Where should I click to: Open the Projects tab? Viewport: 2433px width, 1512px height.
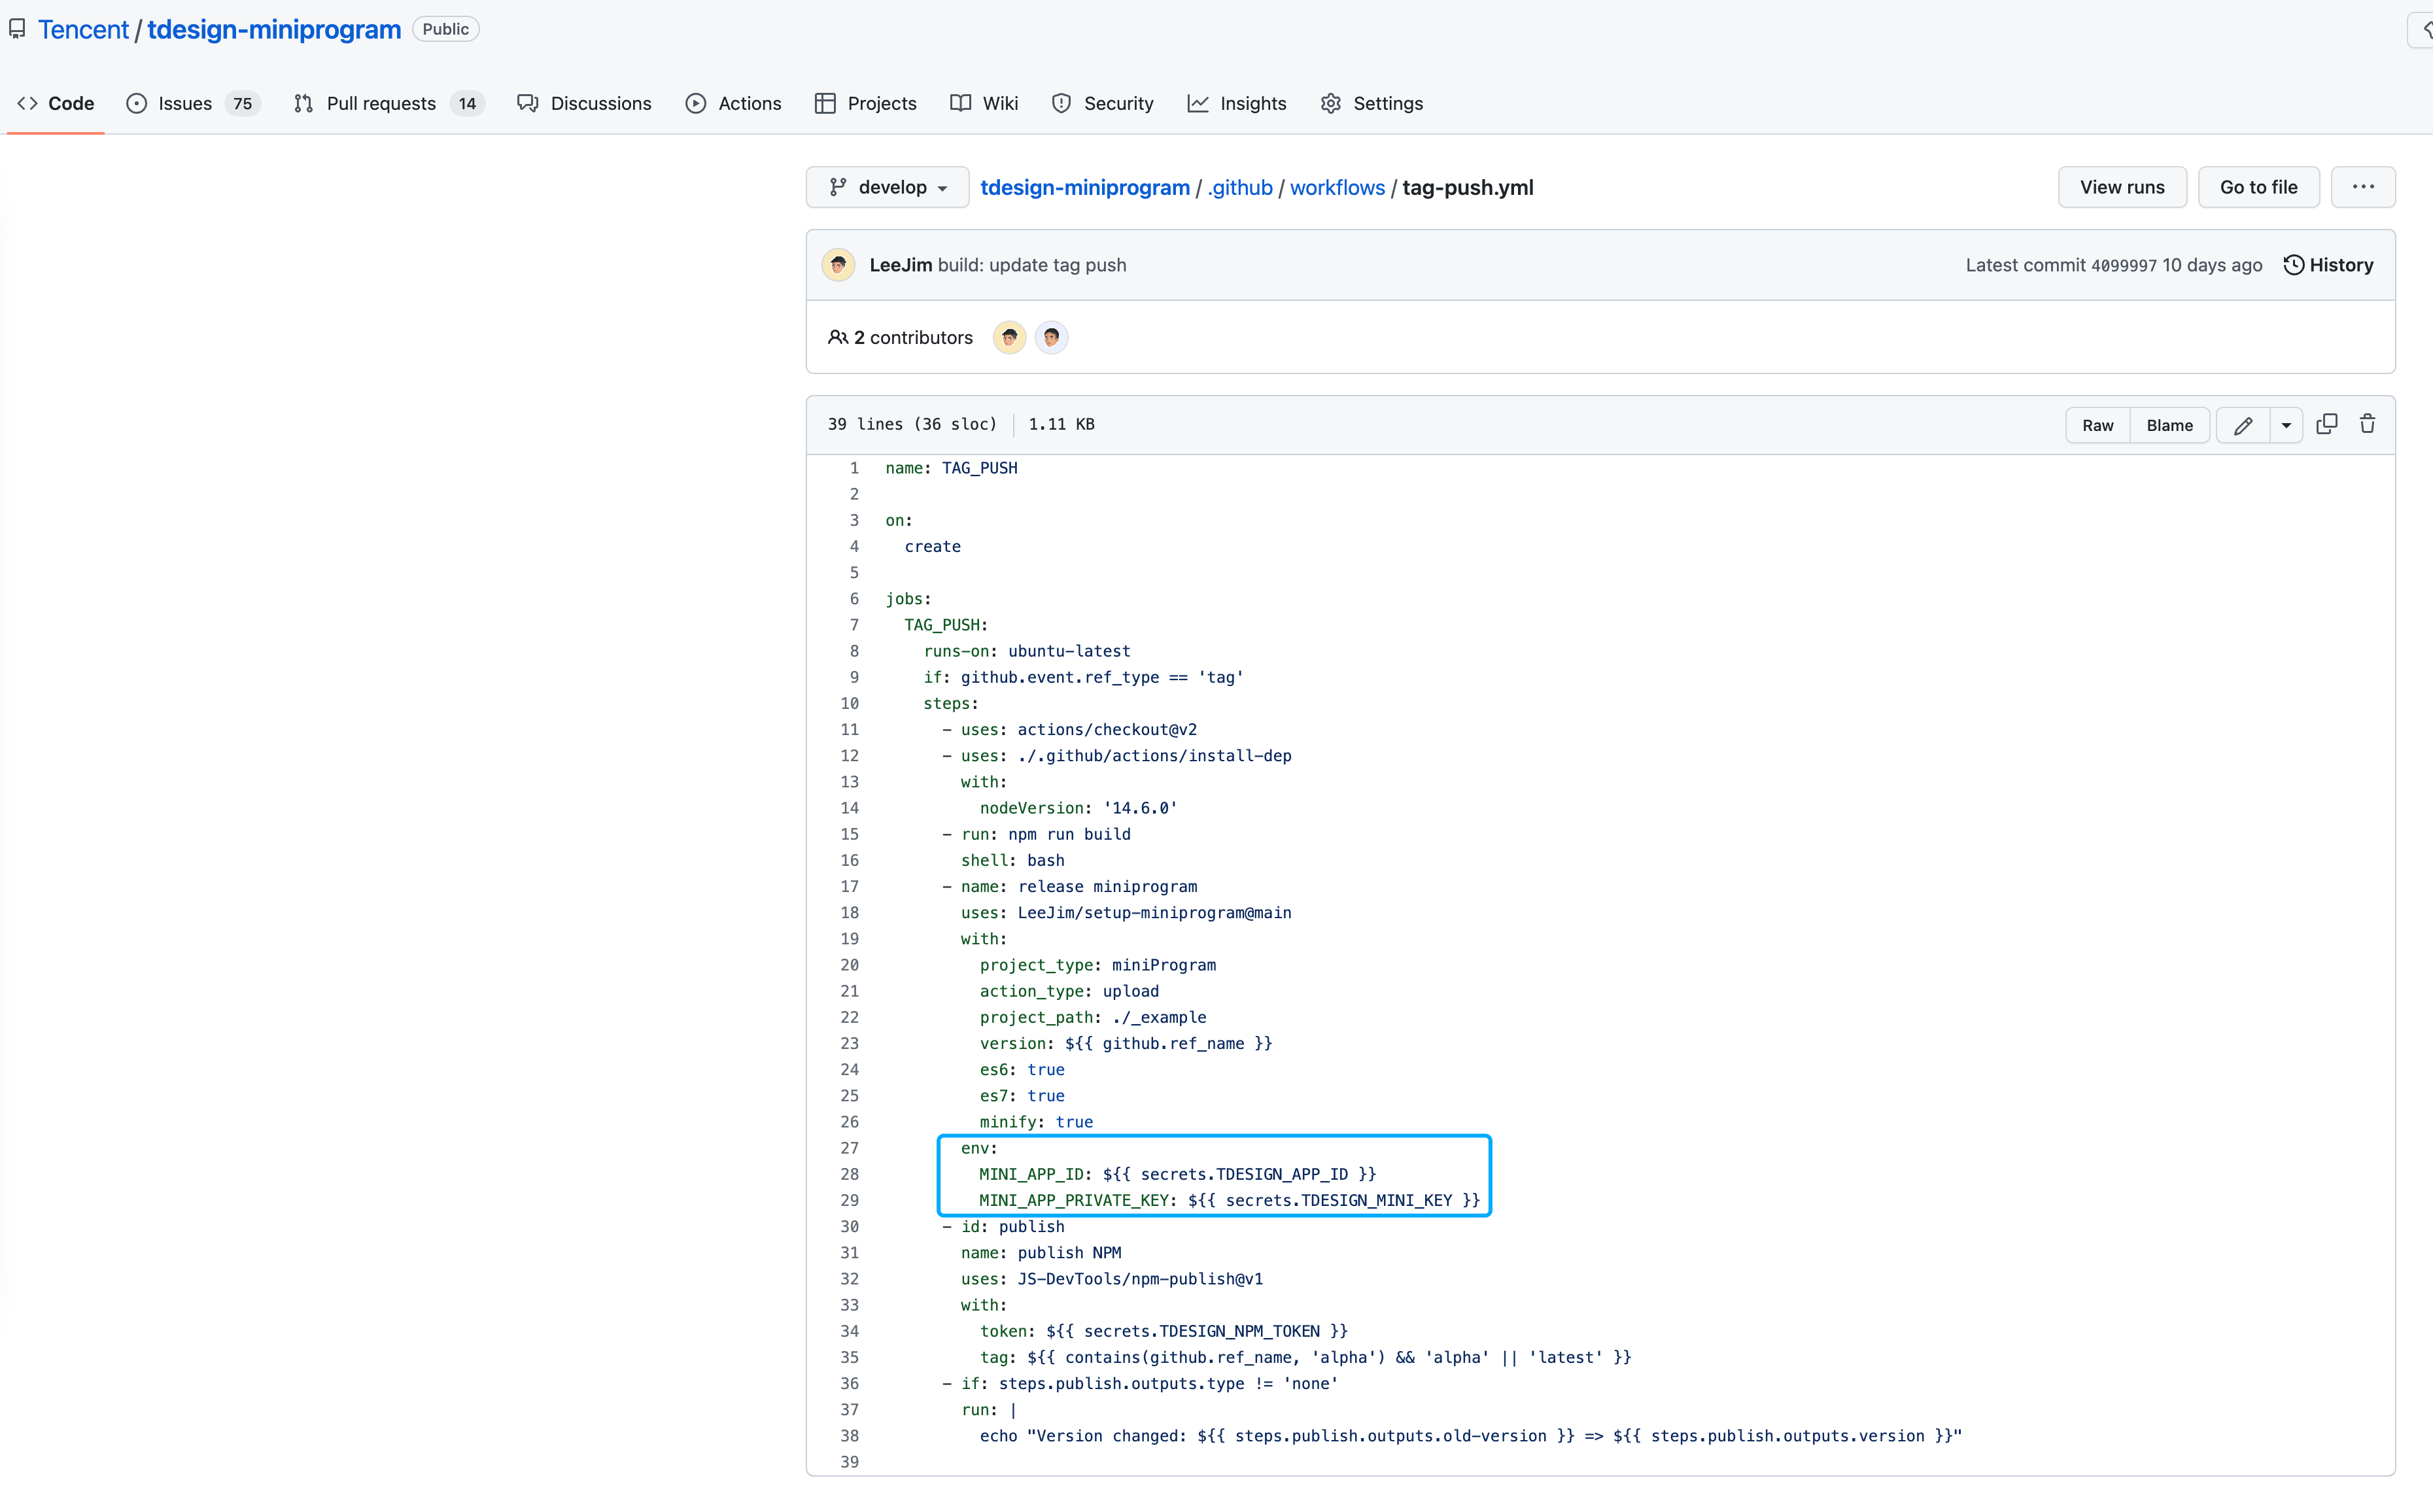[x=865, y=103]
